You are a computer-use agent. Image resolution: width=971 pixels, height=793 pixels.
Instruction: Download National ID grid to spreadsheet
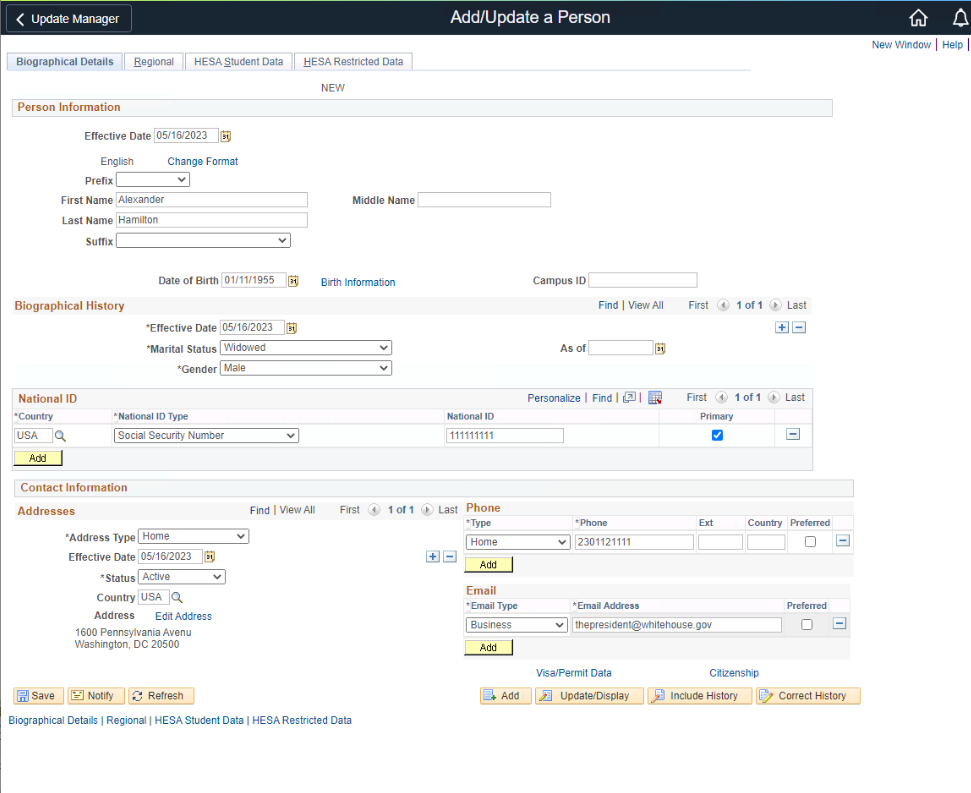(655, 397)
